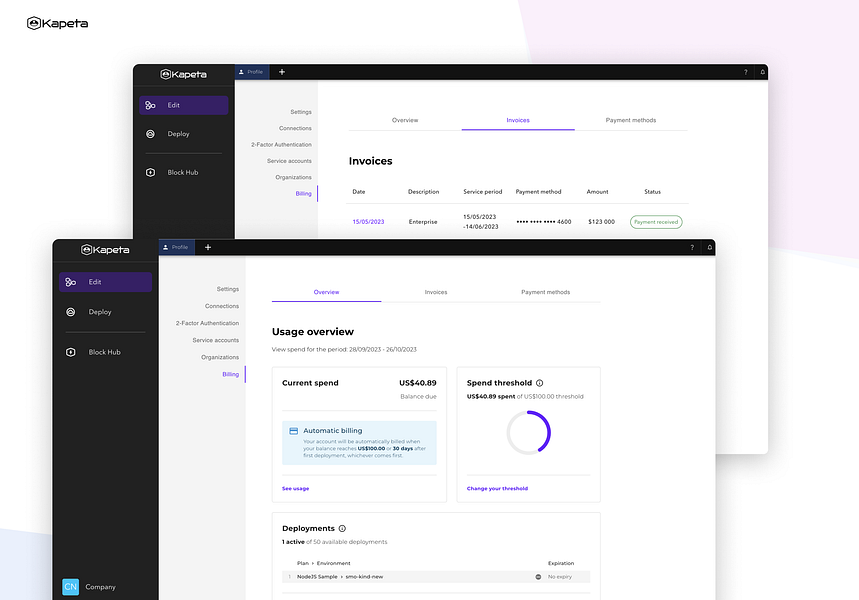Click the Automatic billing info icon
Viewport: 859px width, 600px height.
click(295, 430)
